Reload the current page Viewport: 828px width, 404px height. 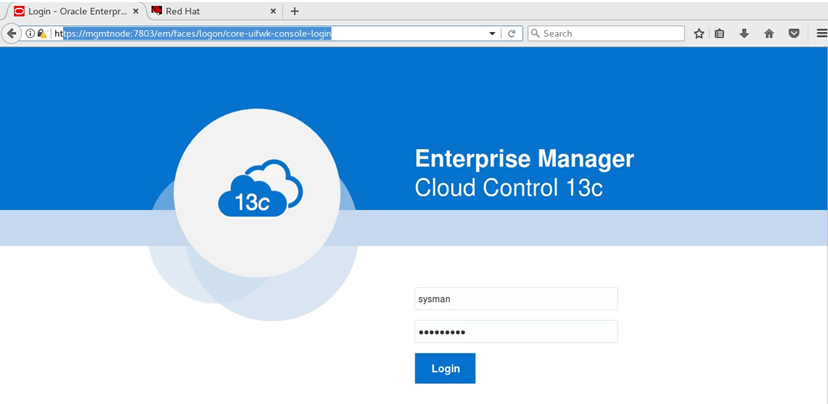pos(511,33)
